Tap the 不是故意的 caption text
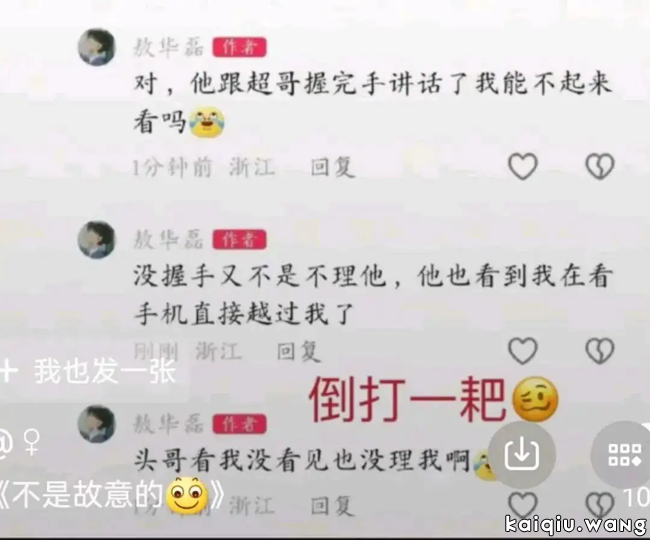The width and height of the screenshot is (650, 540). (87, 494)
